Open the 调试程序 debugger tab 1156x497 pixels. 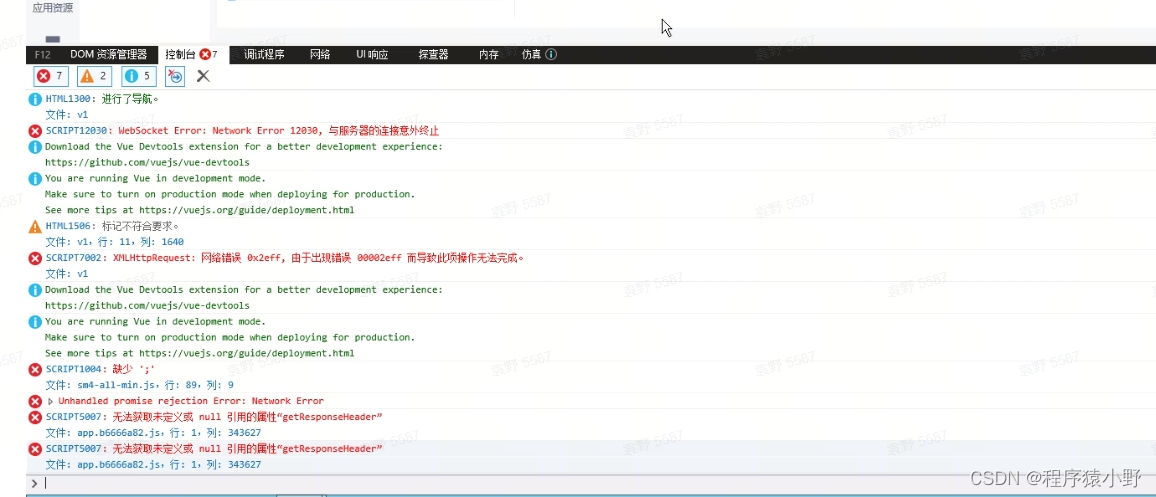tap(264, 55)
